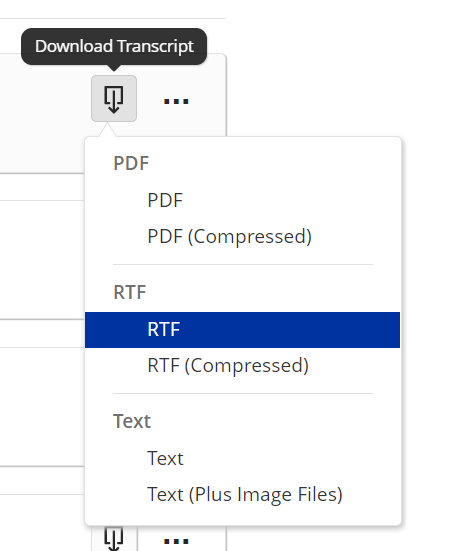Open the three-dot more options menu
This screenshot has height=551, width=462.
176,102
